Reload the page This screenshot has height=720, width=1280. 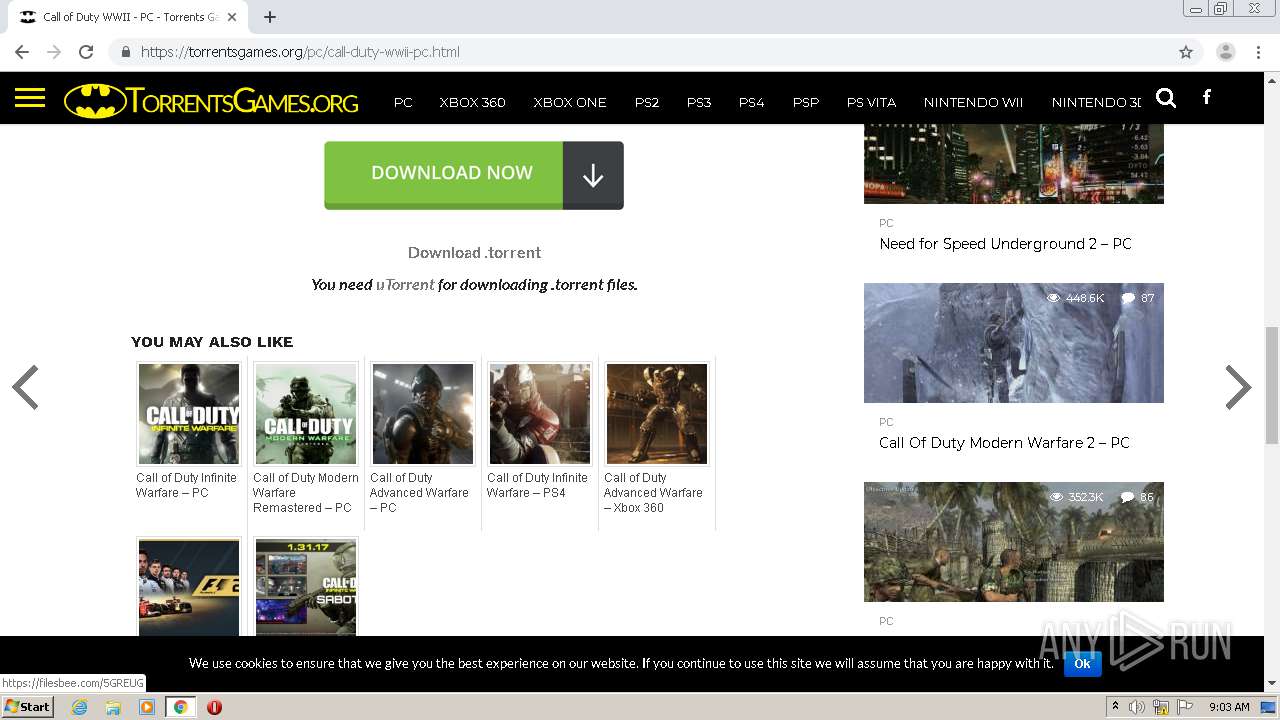coord(86,52)
